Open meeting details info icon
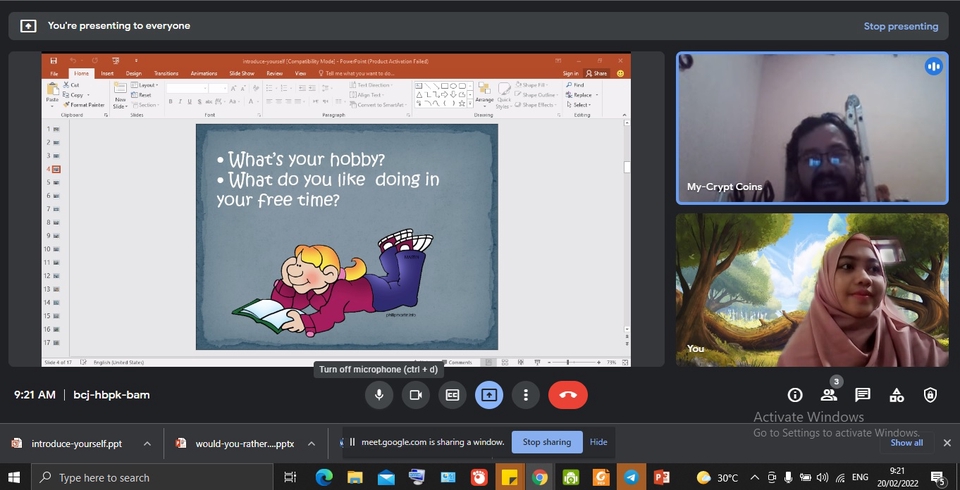The width and height of the screenshot is (960, 490). tap(795, 395)
